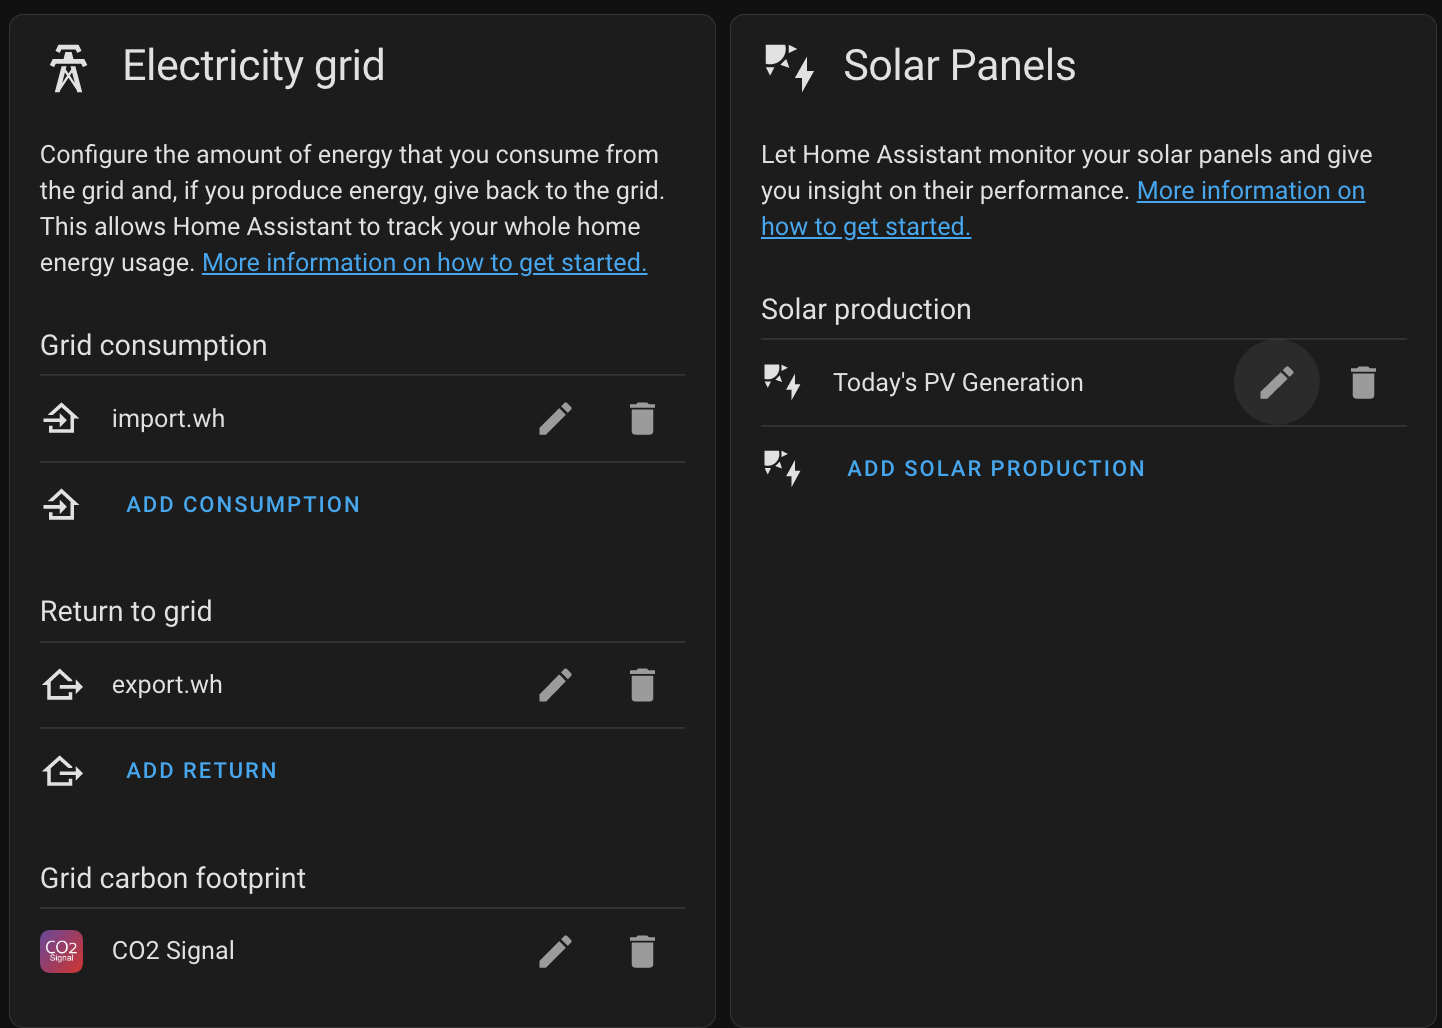1442x1028 pixels.
Task: Click the CO2 Signal badge icon
Action: 61,951
